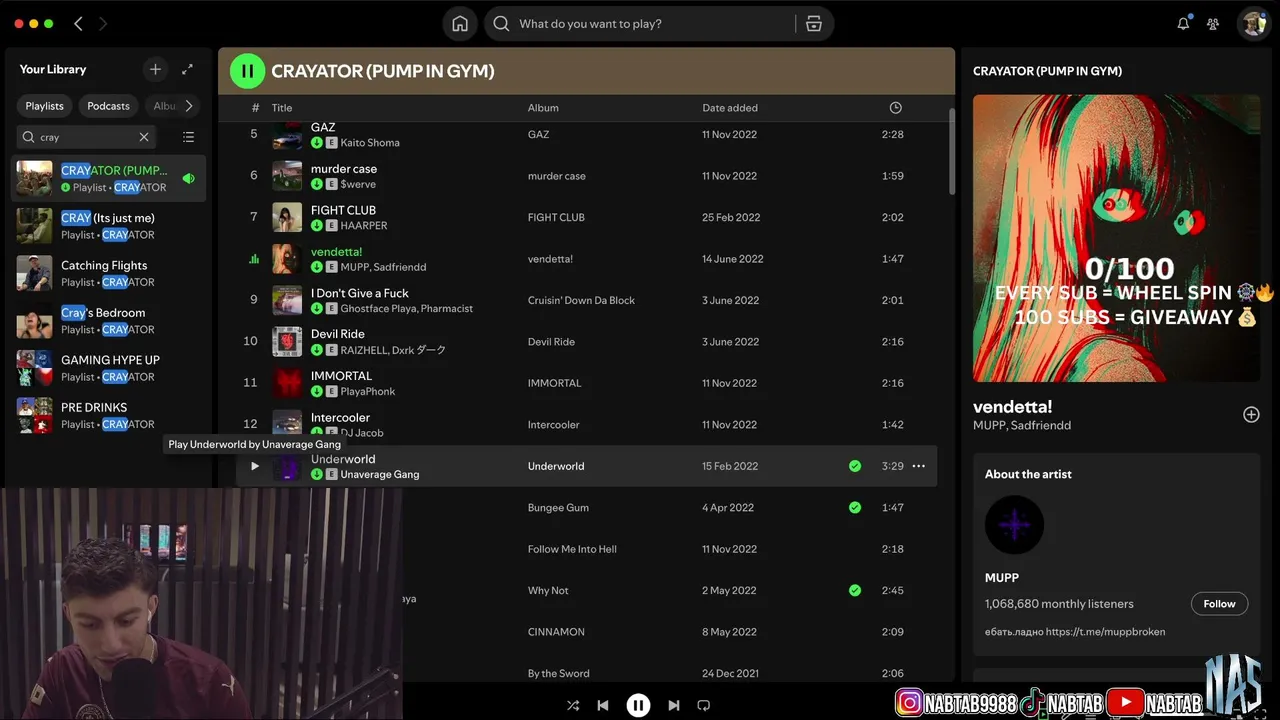This screenshot has height=720, width=1280.
Task: Open CRAYATOR (PUMP...) playlist in library
Action: [108, 178]
